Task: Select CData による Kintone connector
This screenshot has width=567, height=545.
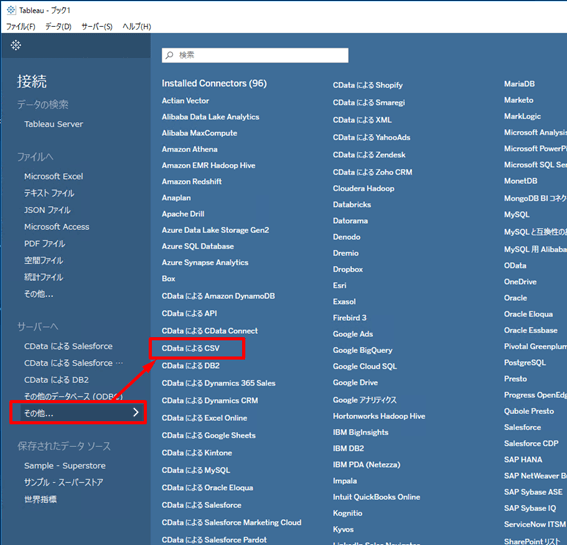Action: click(197, 452)
